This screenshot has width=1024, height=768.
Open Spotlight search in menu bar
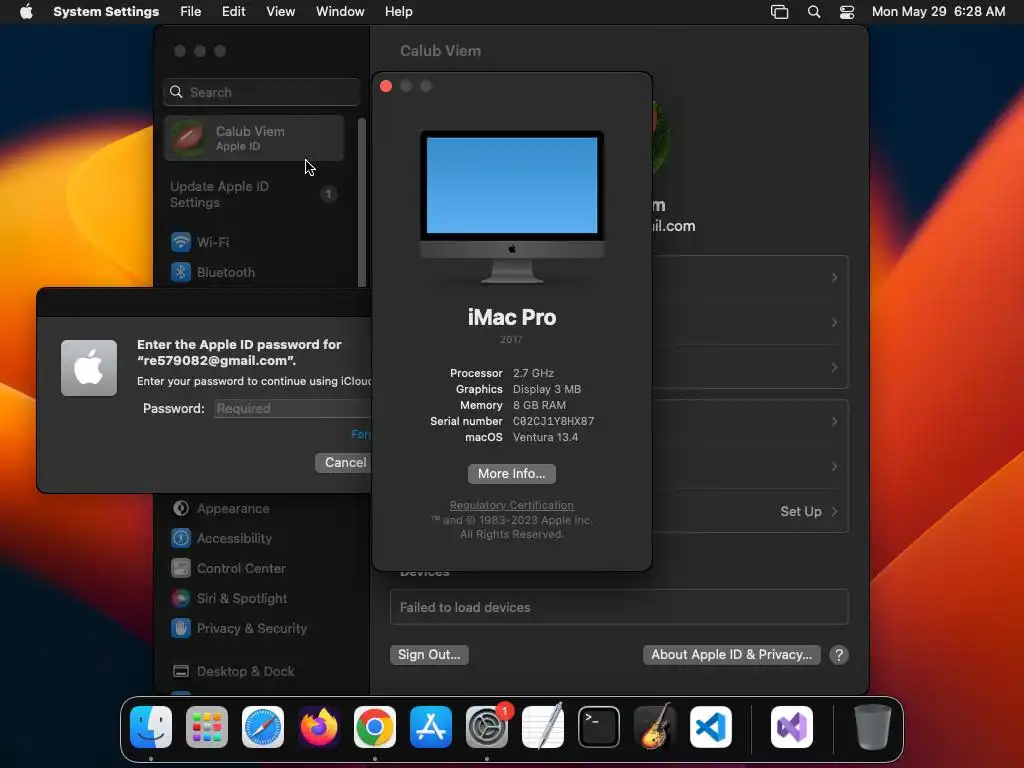pyautogui.click(x=814, y=11)
